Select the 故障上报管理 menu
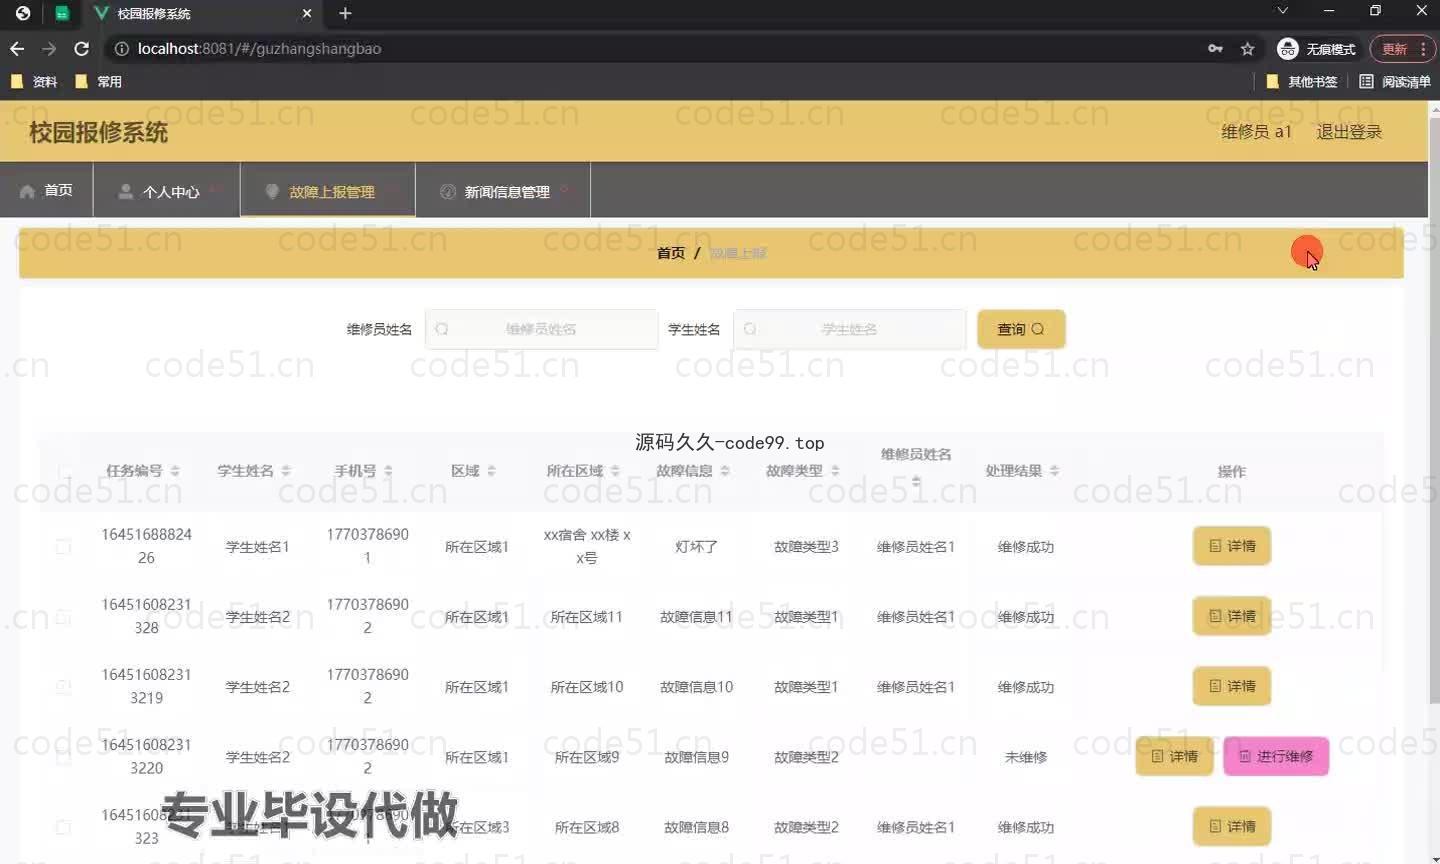This screenshot has height=864, width=1440. [327, 190]
